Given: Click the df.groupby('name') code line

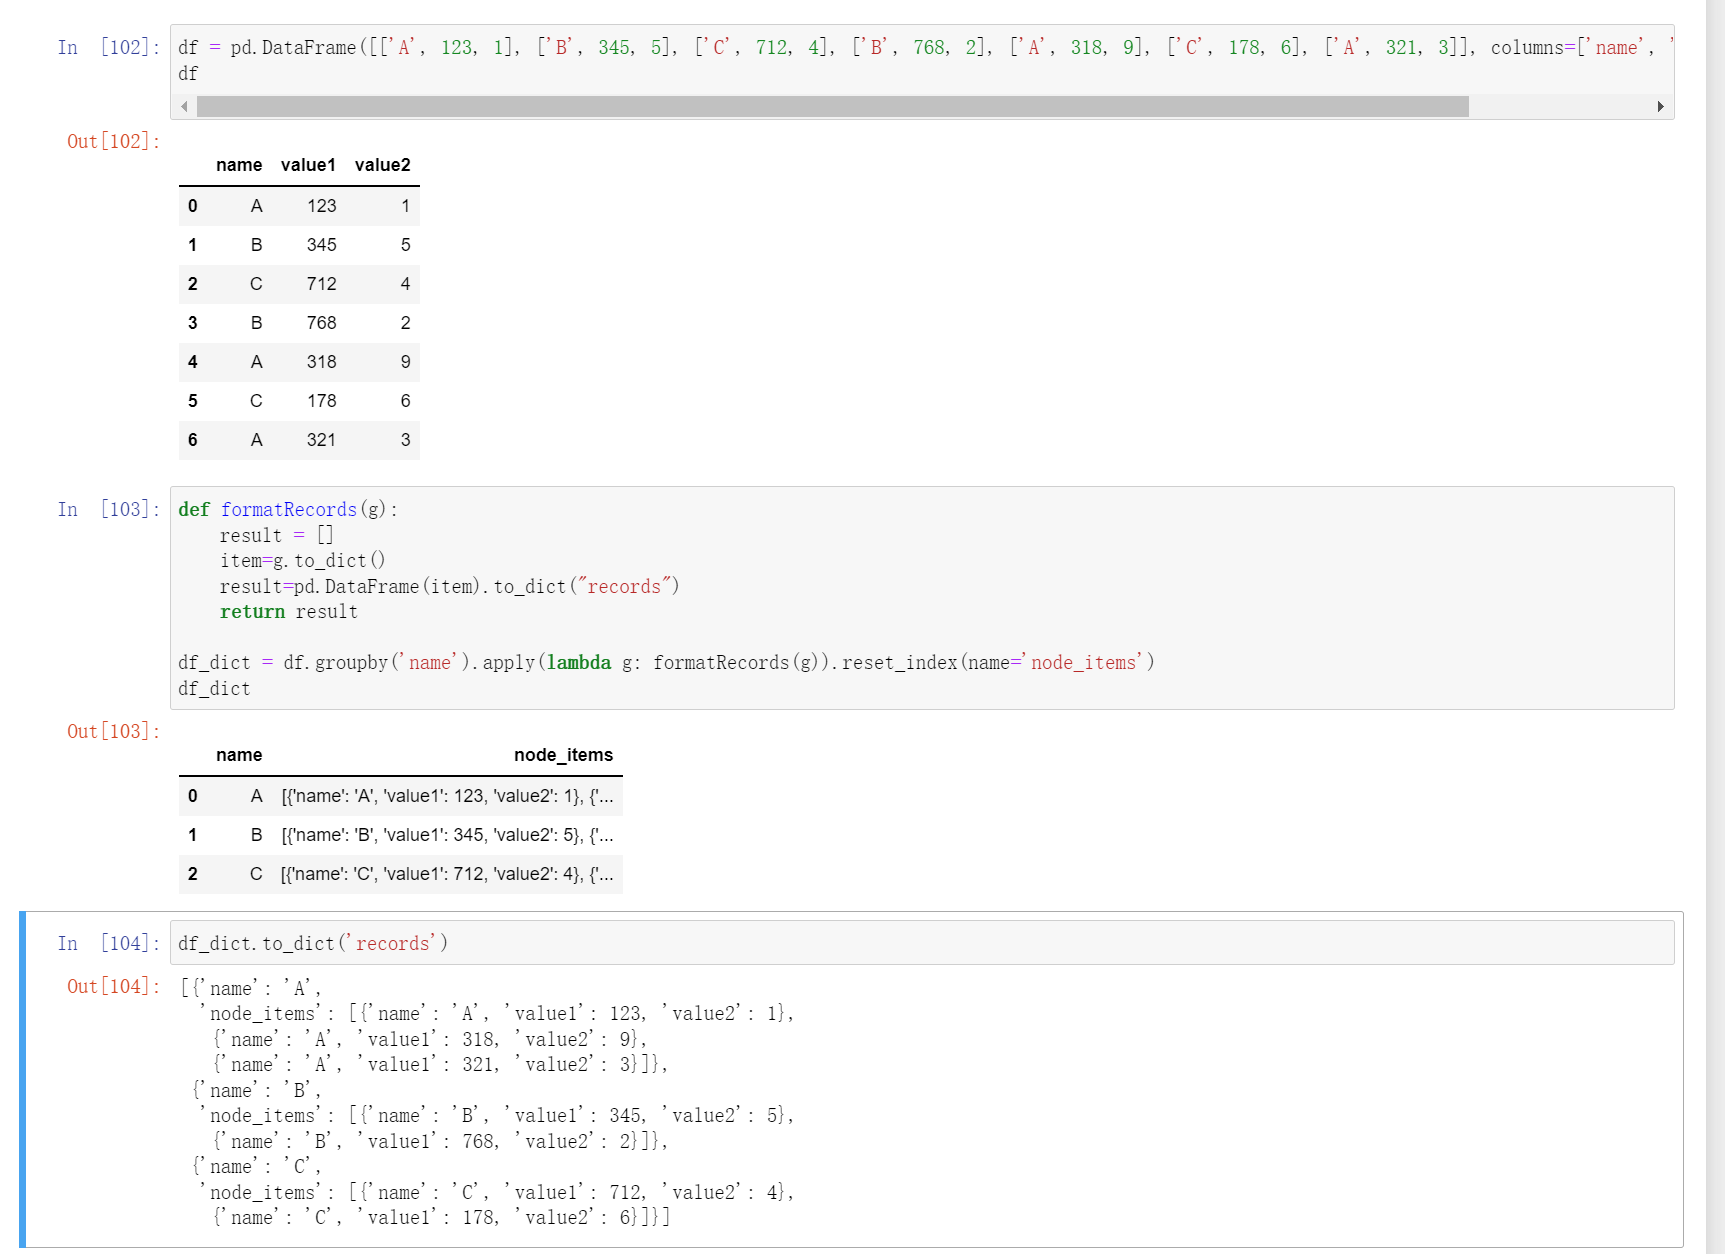Looking at the screenshot, I should point(666,662).
